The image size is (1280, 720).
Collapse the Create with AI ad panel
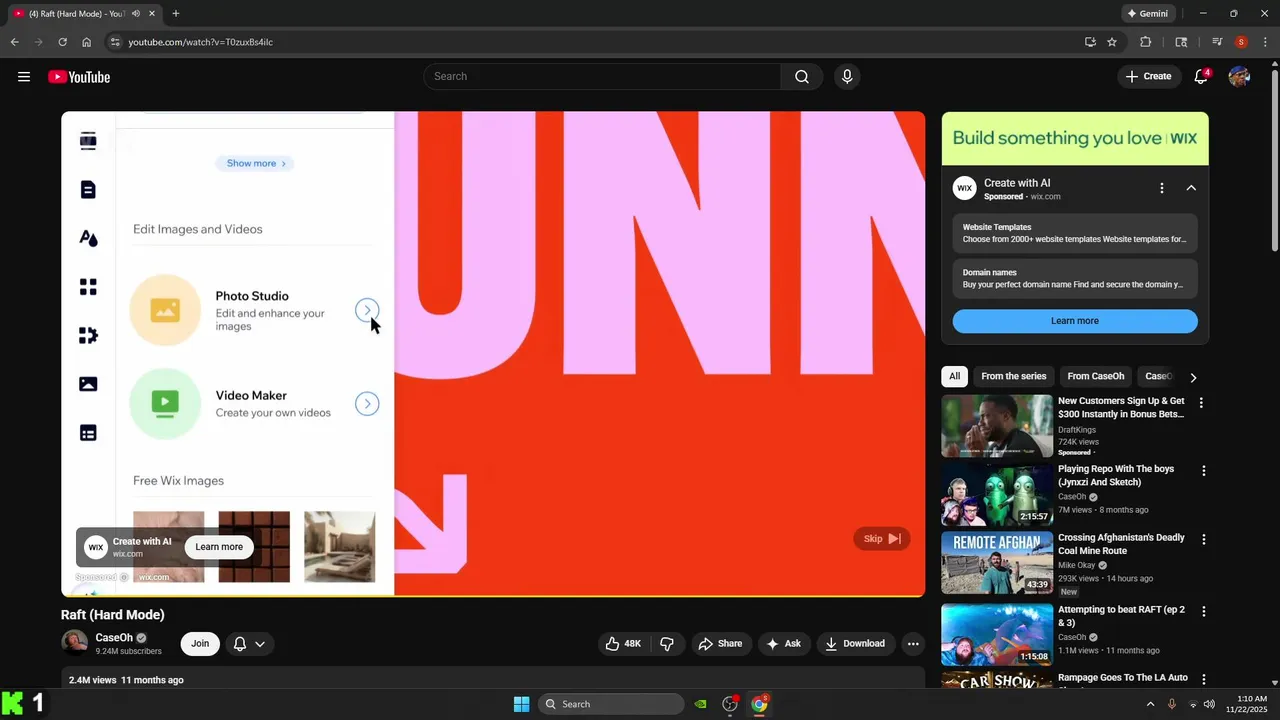pyautogui.click(x=1191, y=188)
